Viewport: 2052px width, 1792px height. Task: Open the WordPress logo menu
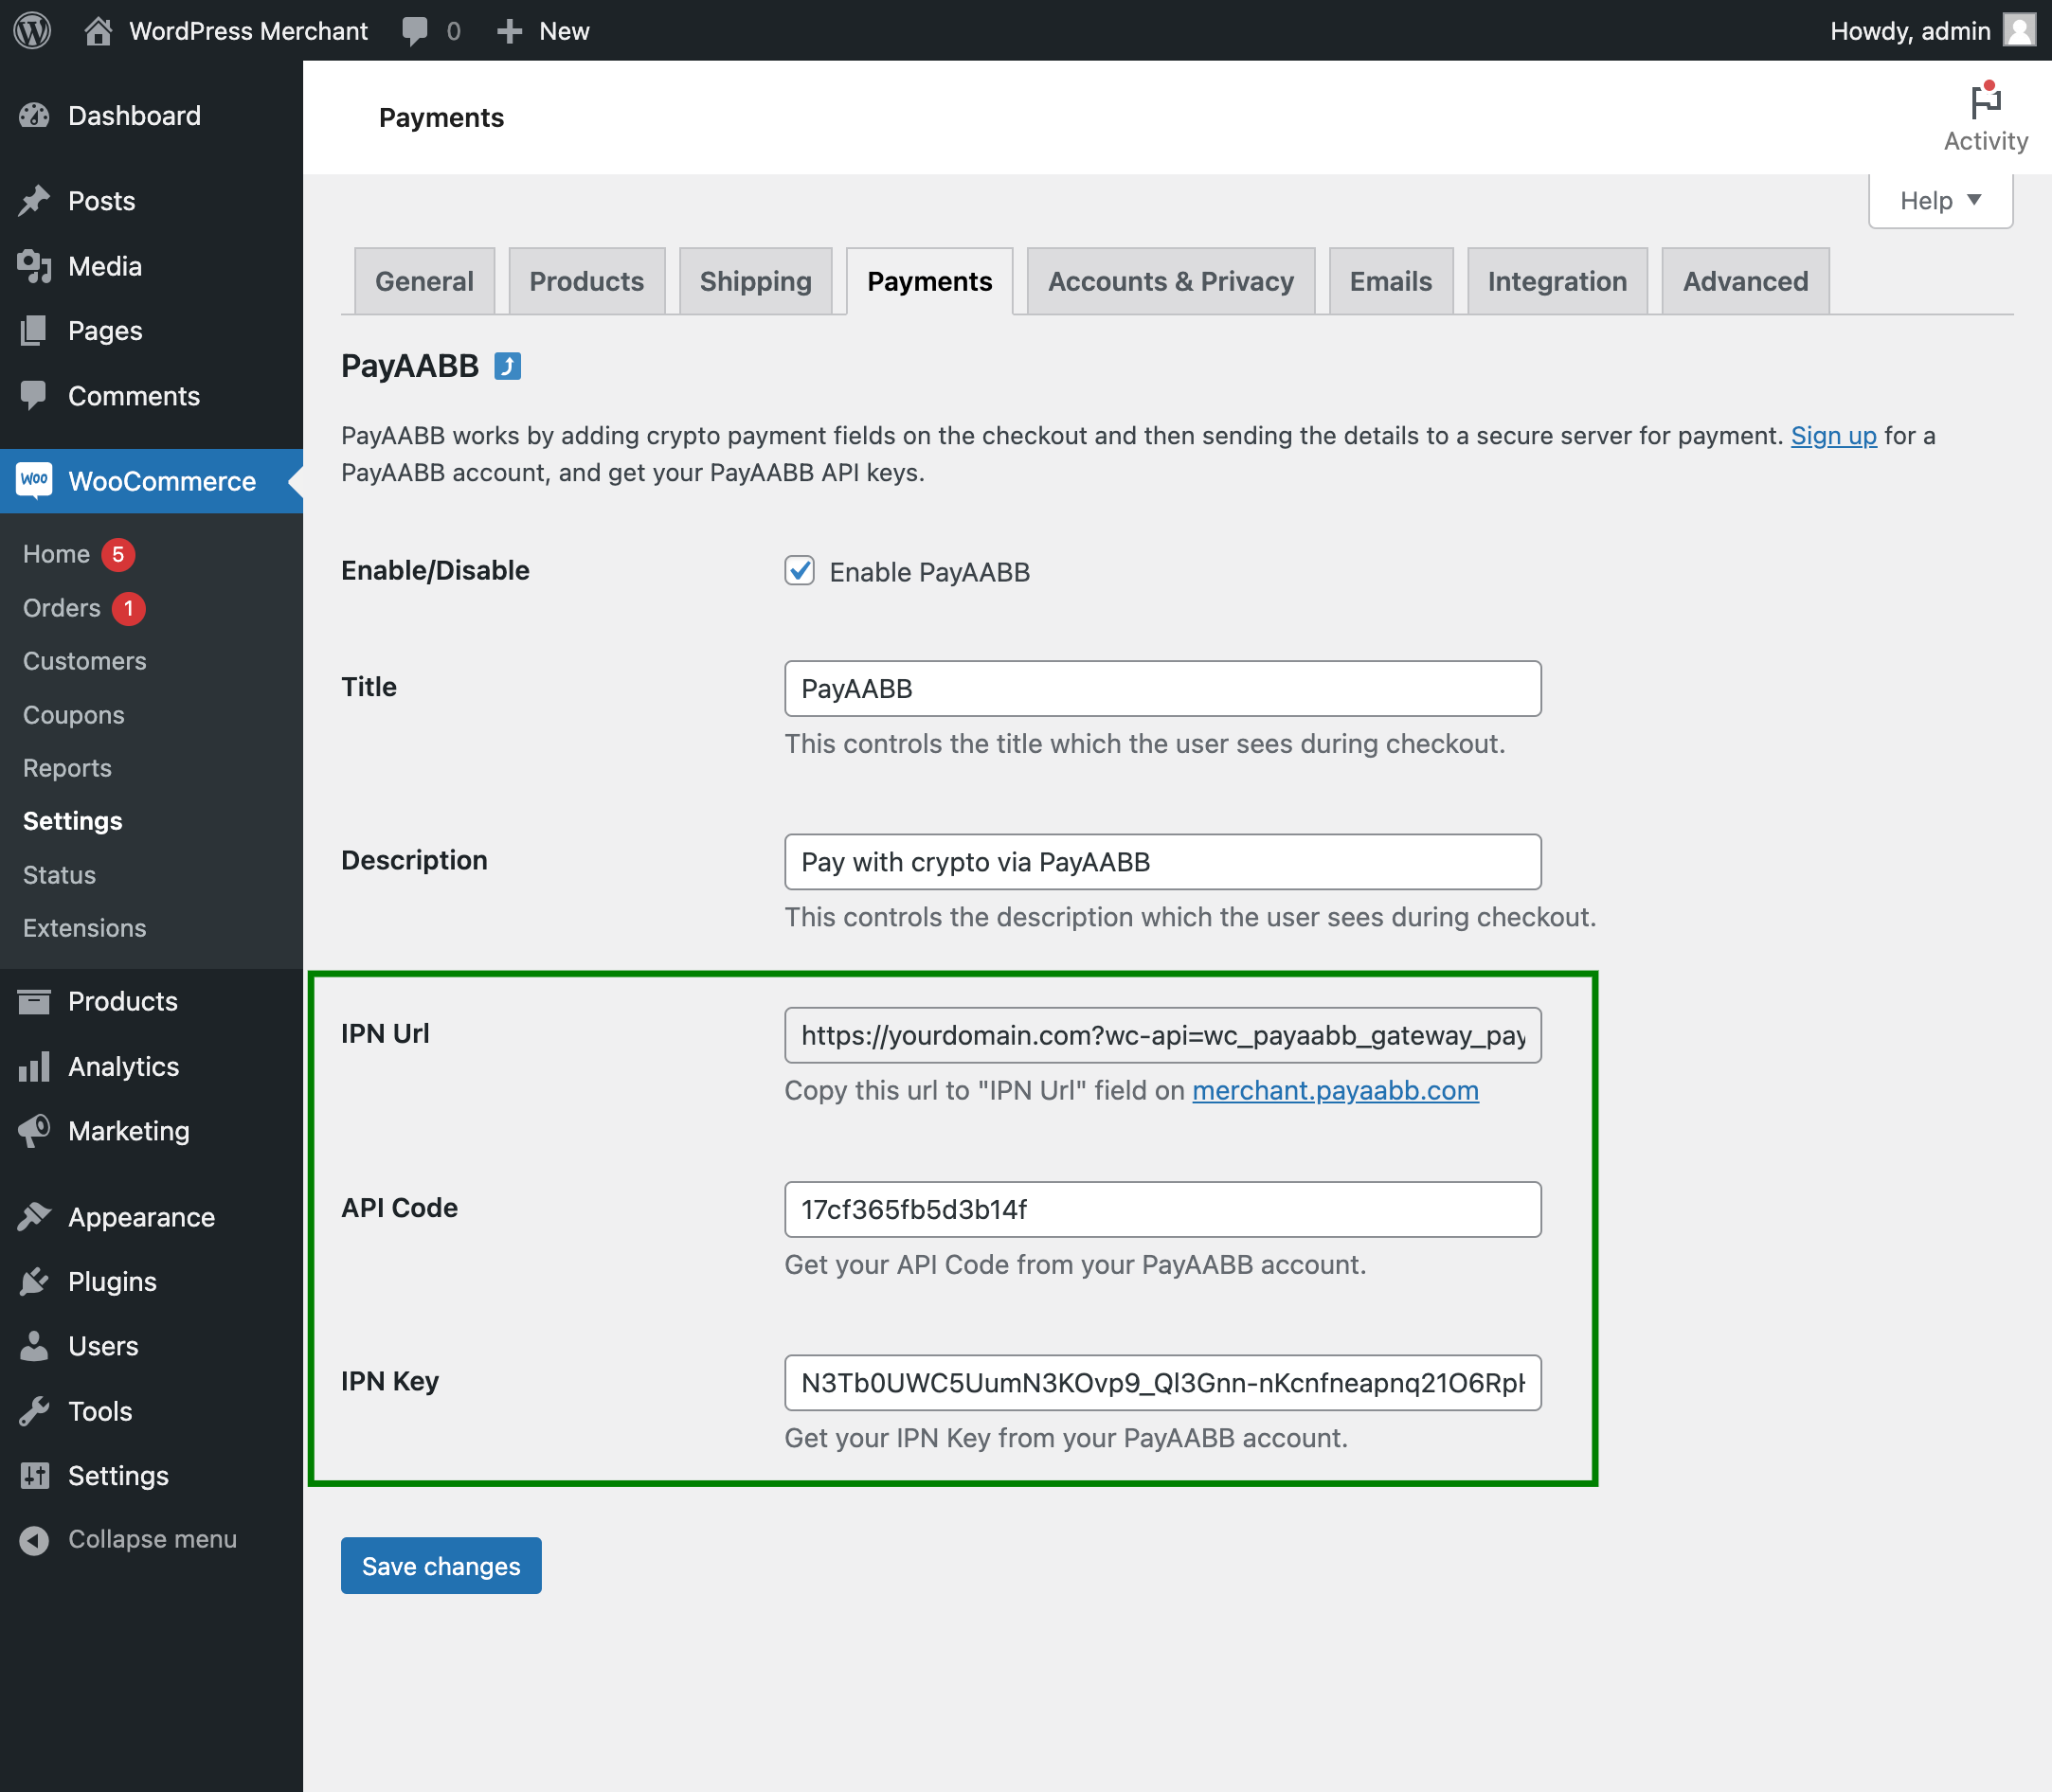(x=32, y=30)
